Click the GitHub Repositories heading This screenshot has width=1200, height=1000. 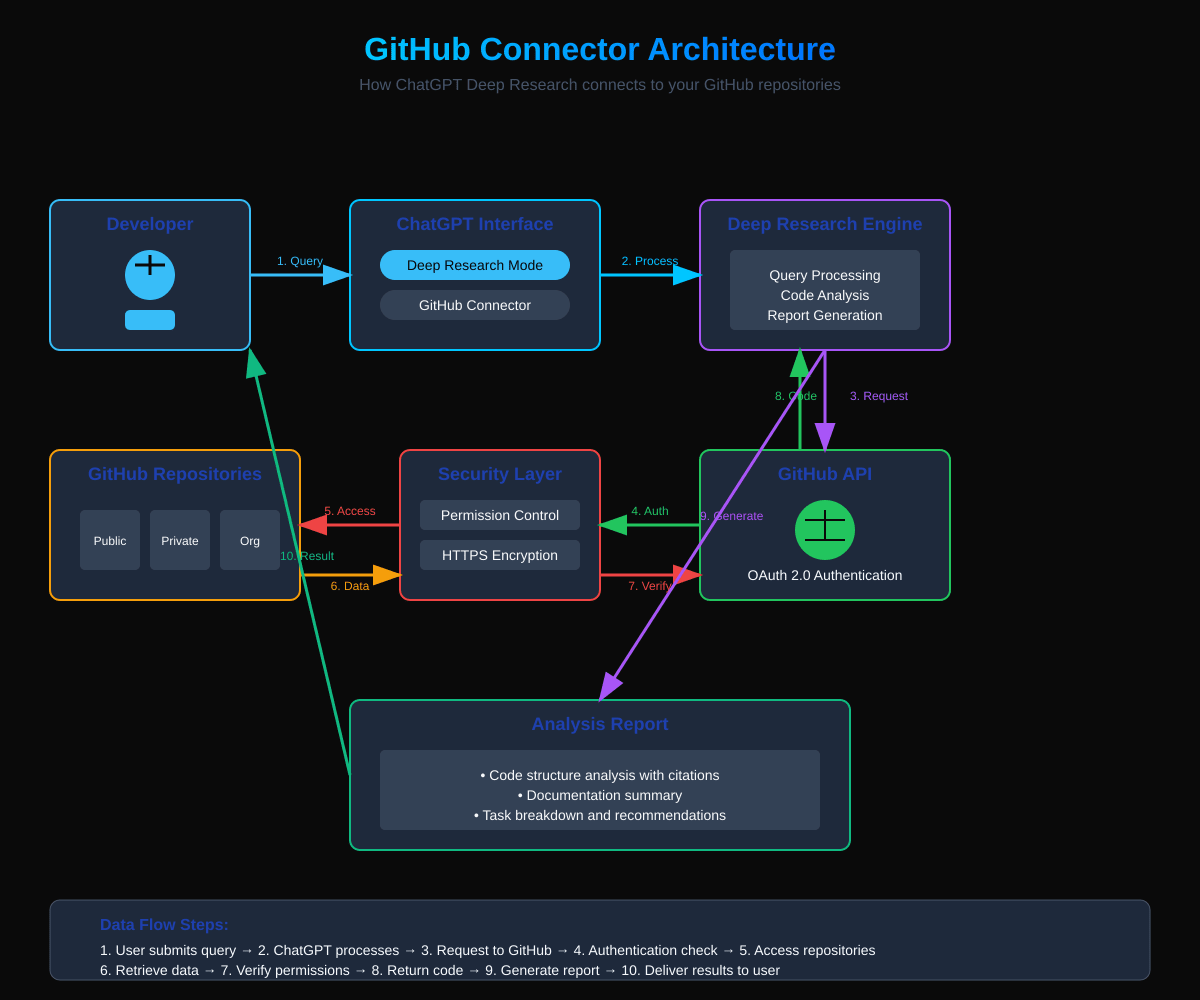coord(175,474)
